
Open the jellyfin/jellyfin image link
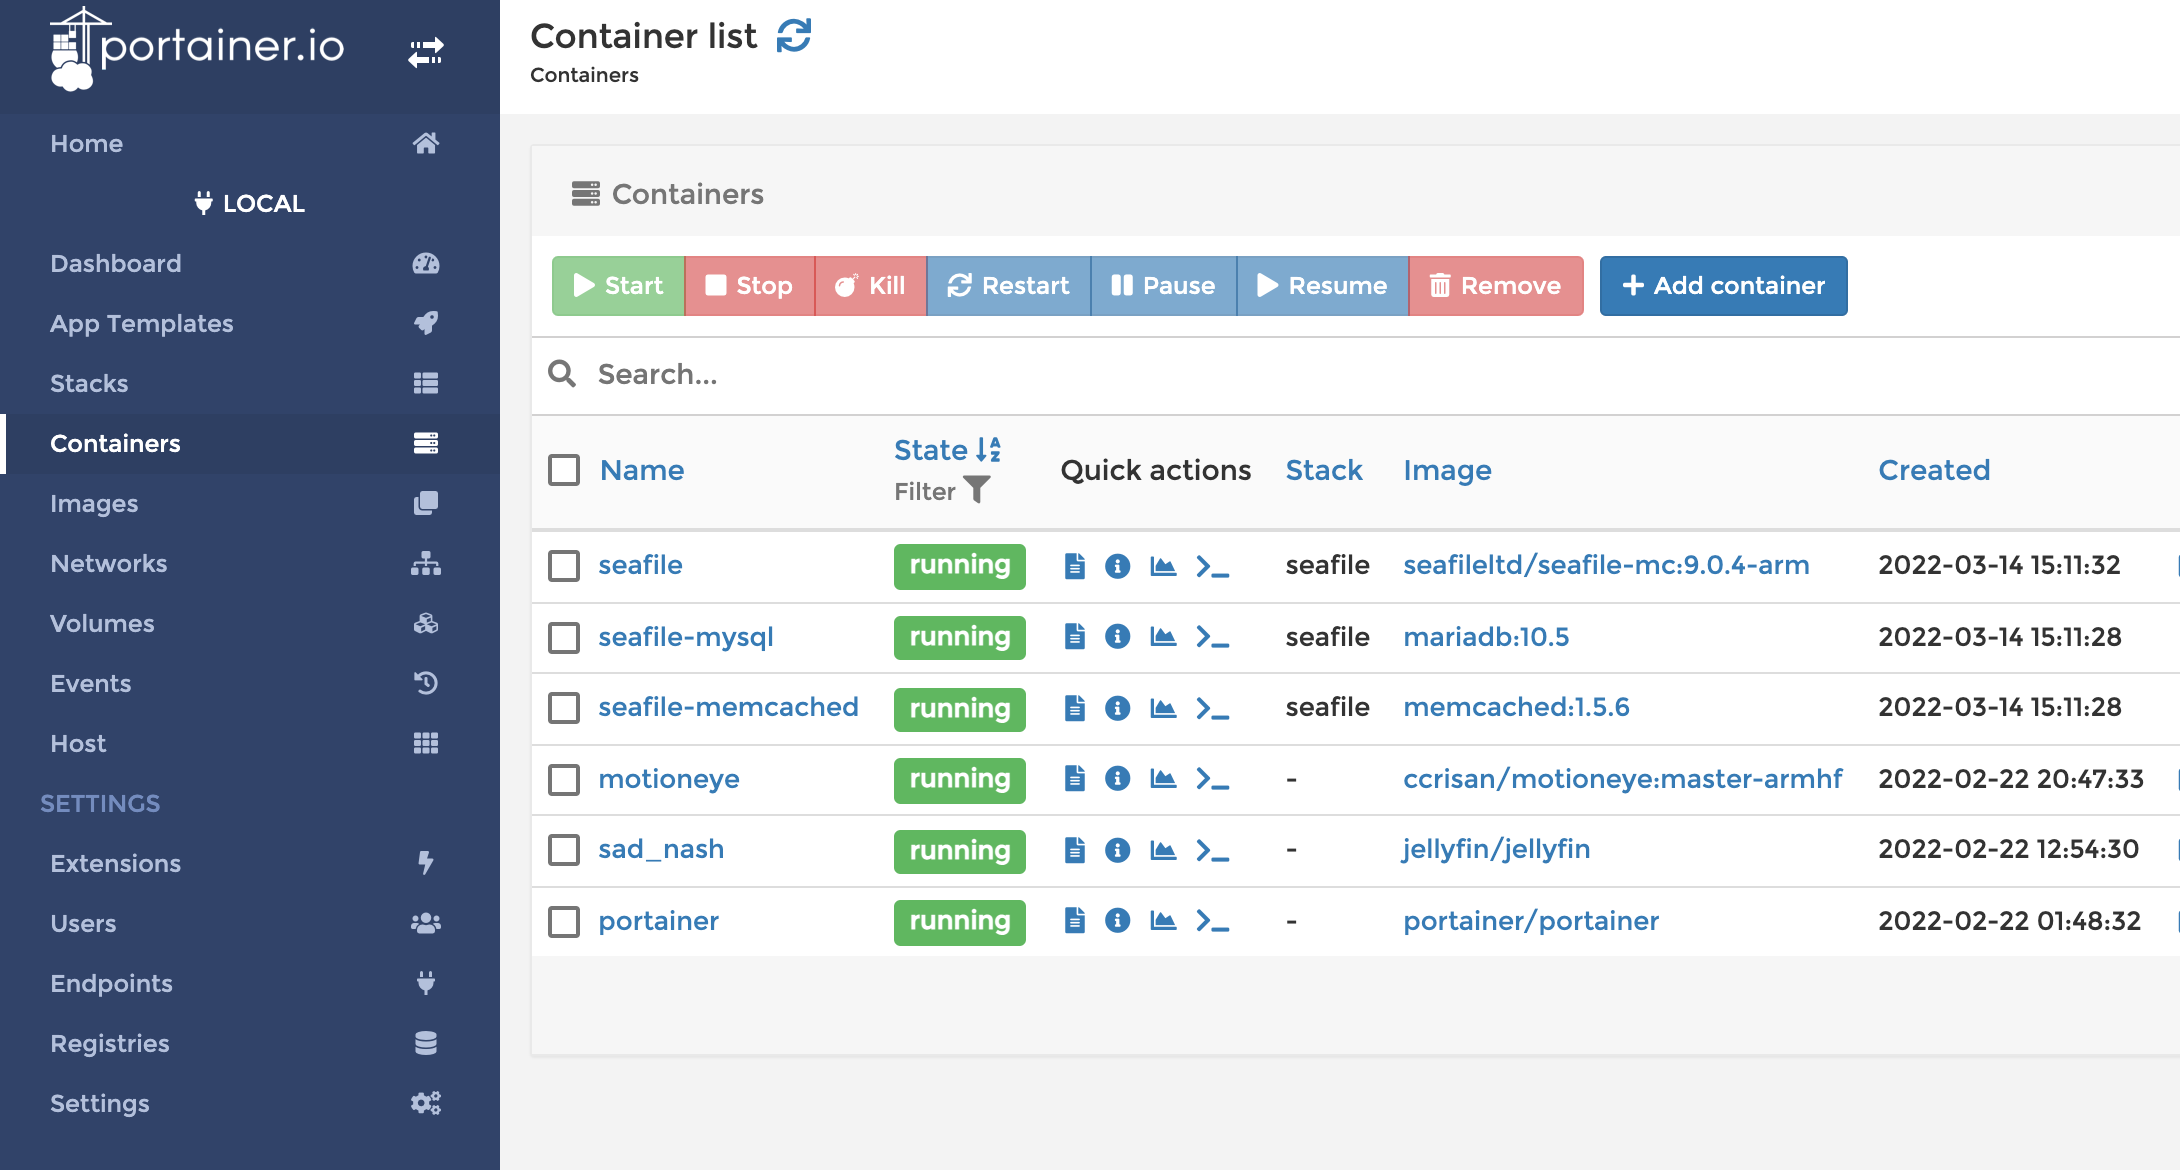1496,849
